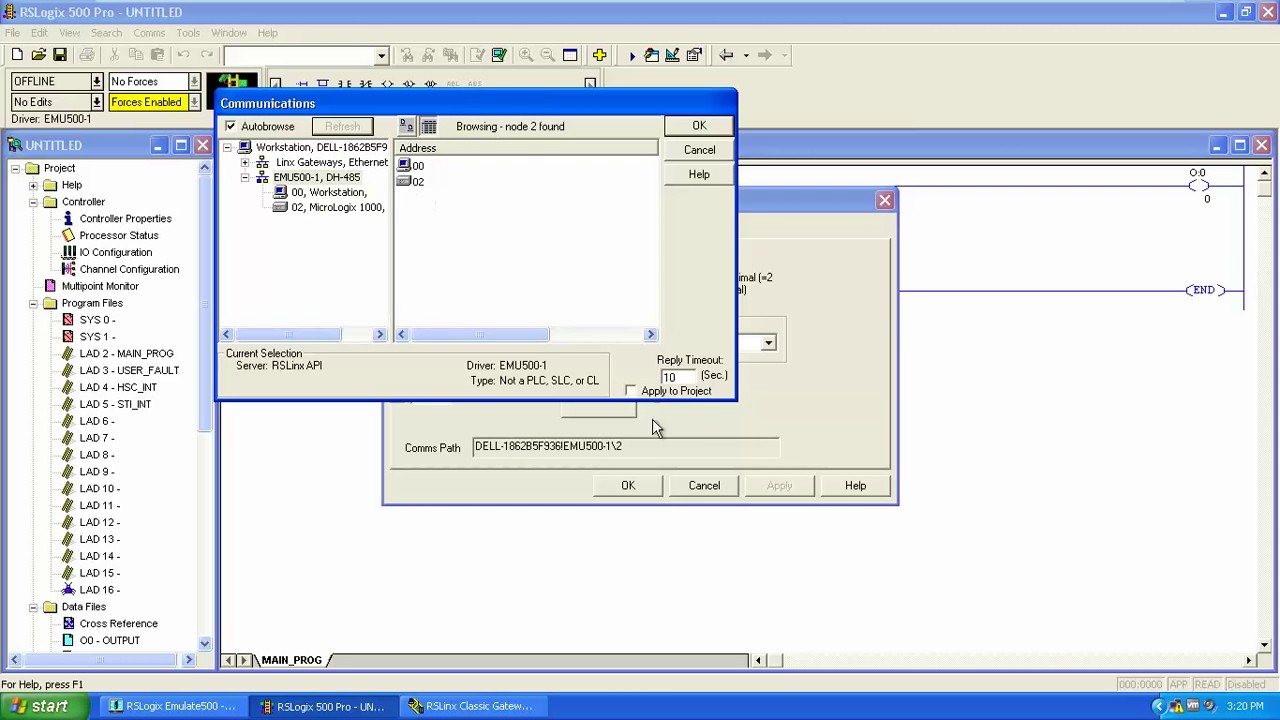The image size is (1280, 720).
Task: Open the File menu
Action: (x=12, y=33)
